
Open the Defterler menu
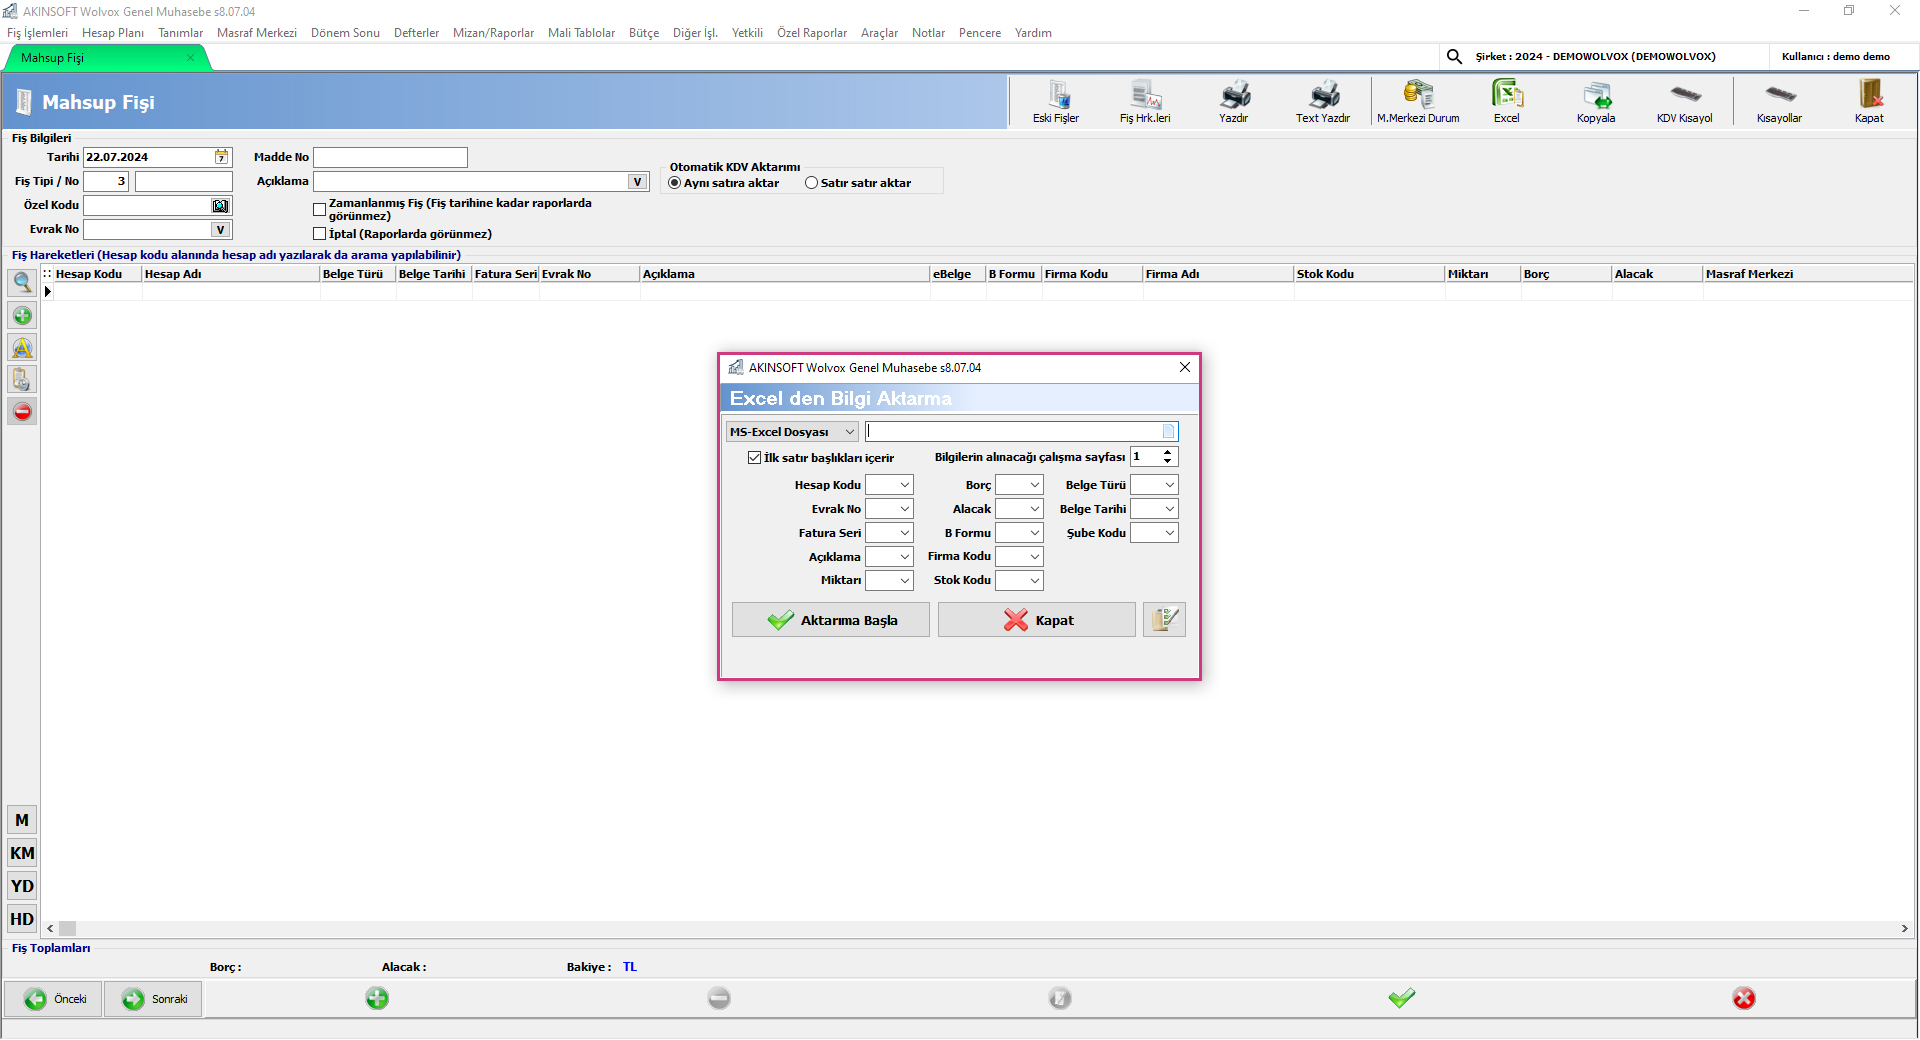pos(416,33)
